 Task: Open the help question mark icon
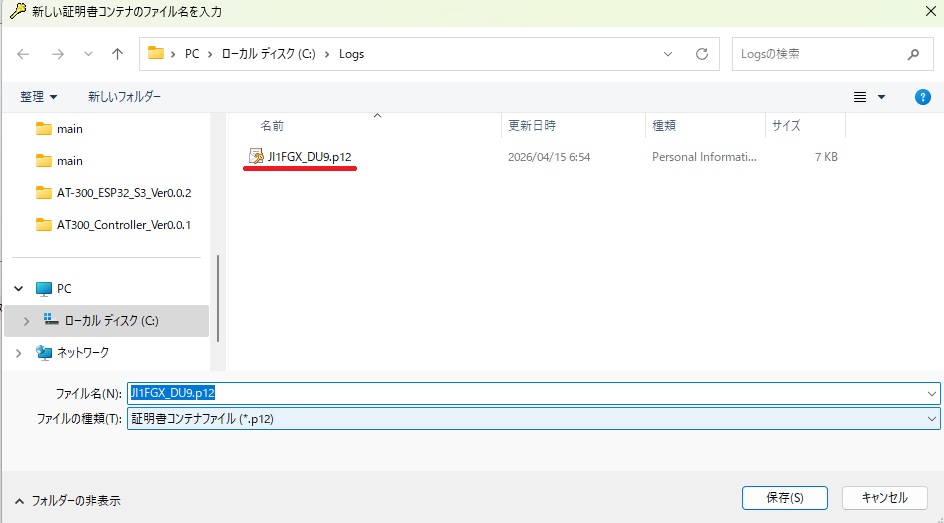[x=923, y=97]
